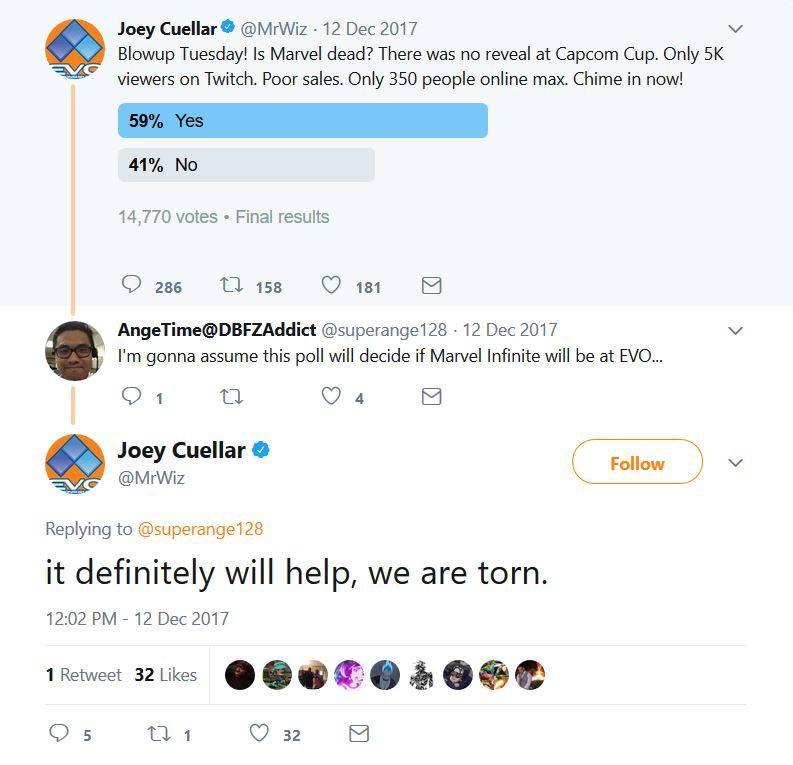Open superange128's profile photo
Viewport: 793px width, 765px height.
pos(75,350)
